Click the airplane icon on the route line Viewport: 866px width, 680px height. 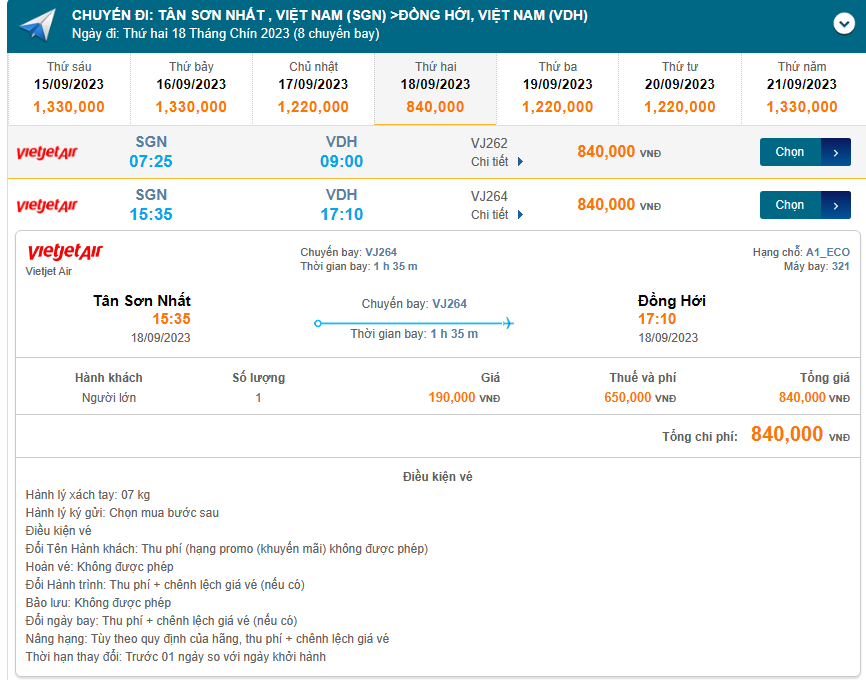[x=507, y=323]
